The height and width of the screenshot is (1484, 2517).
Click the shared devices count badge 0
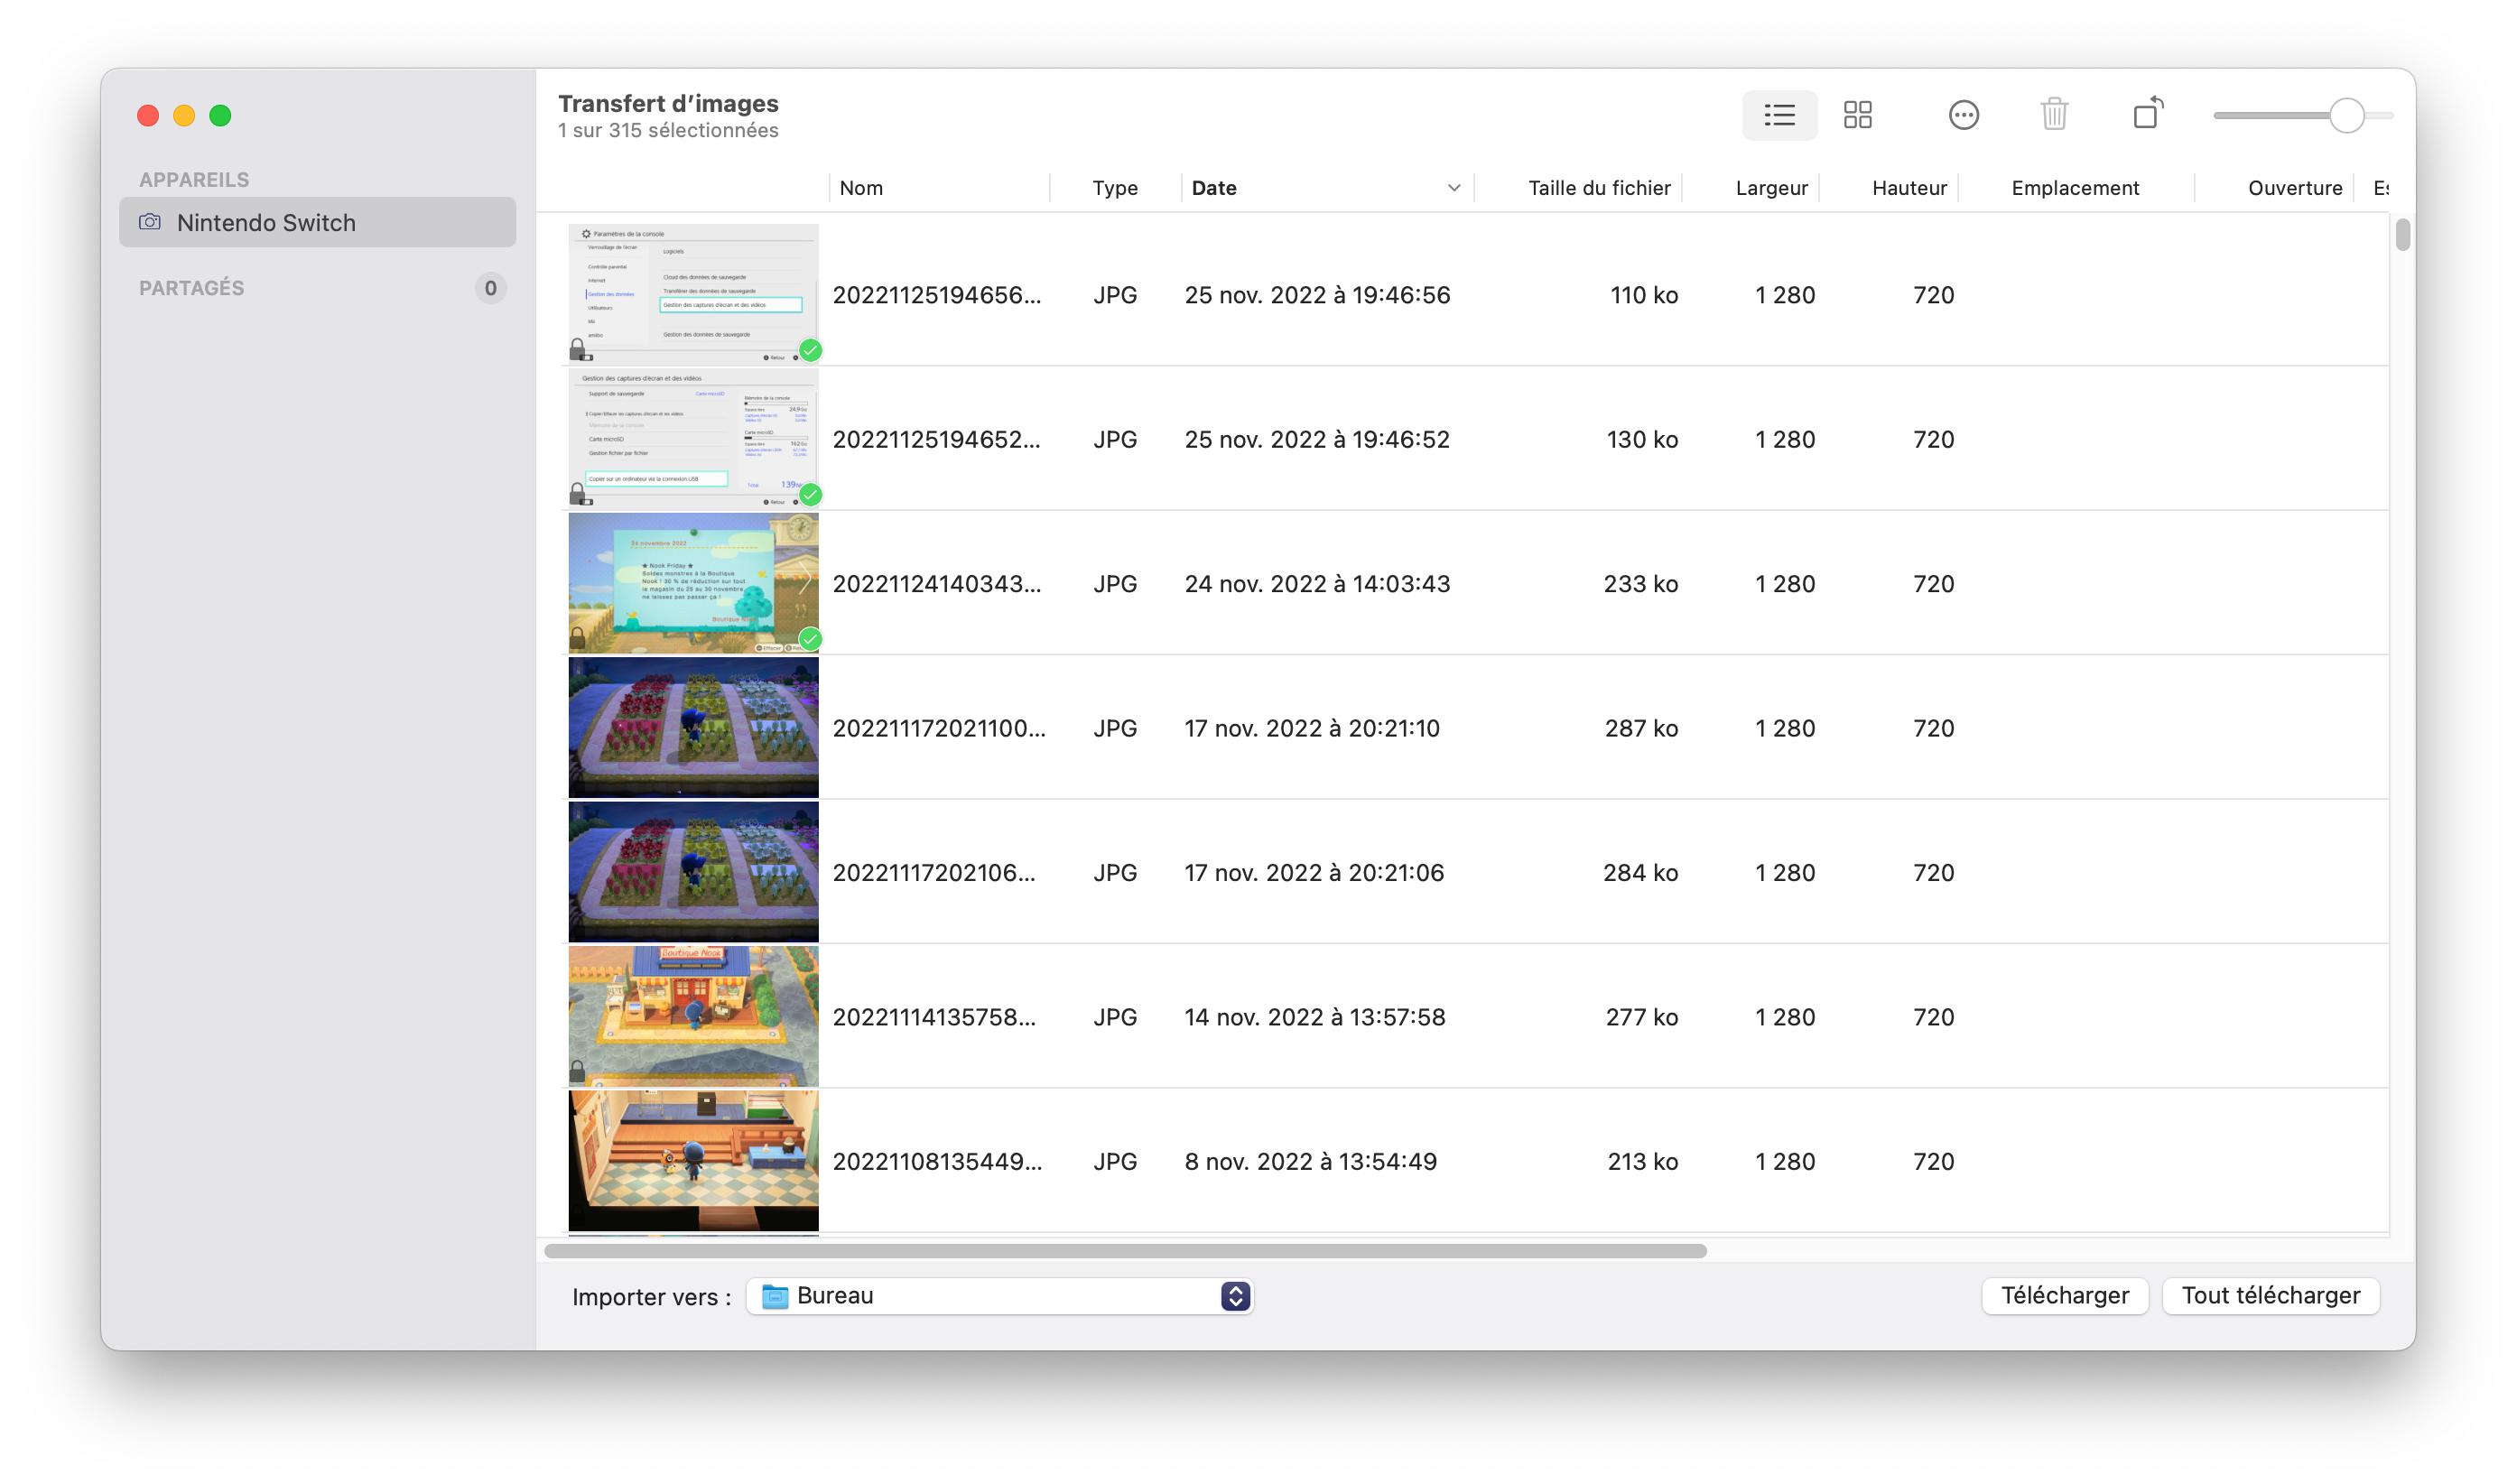coord(490,288)
